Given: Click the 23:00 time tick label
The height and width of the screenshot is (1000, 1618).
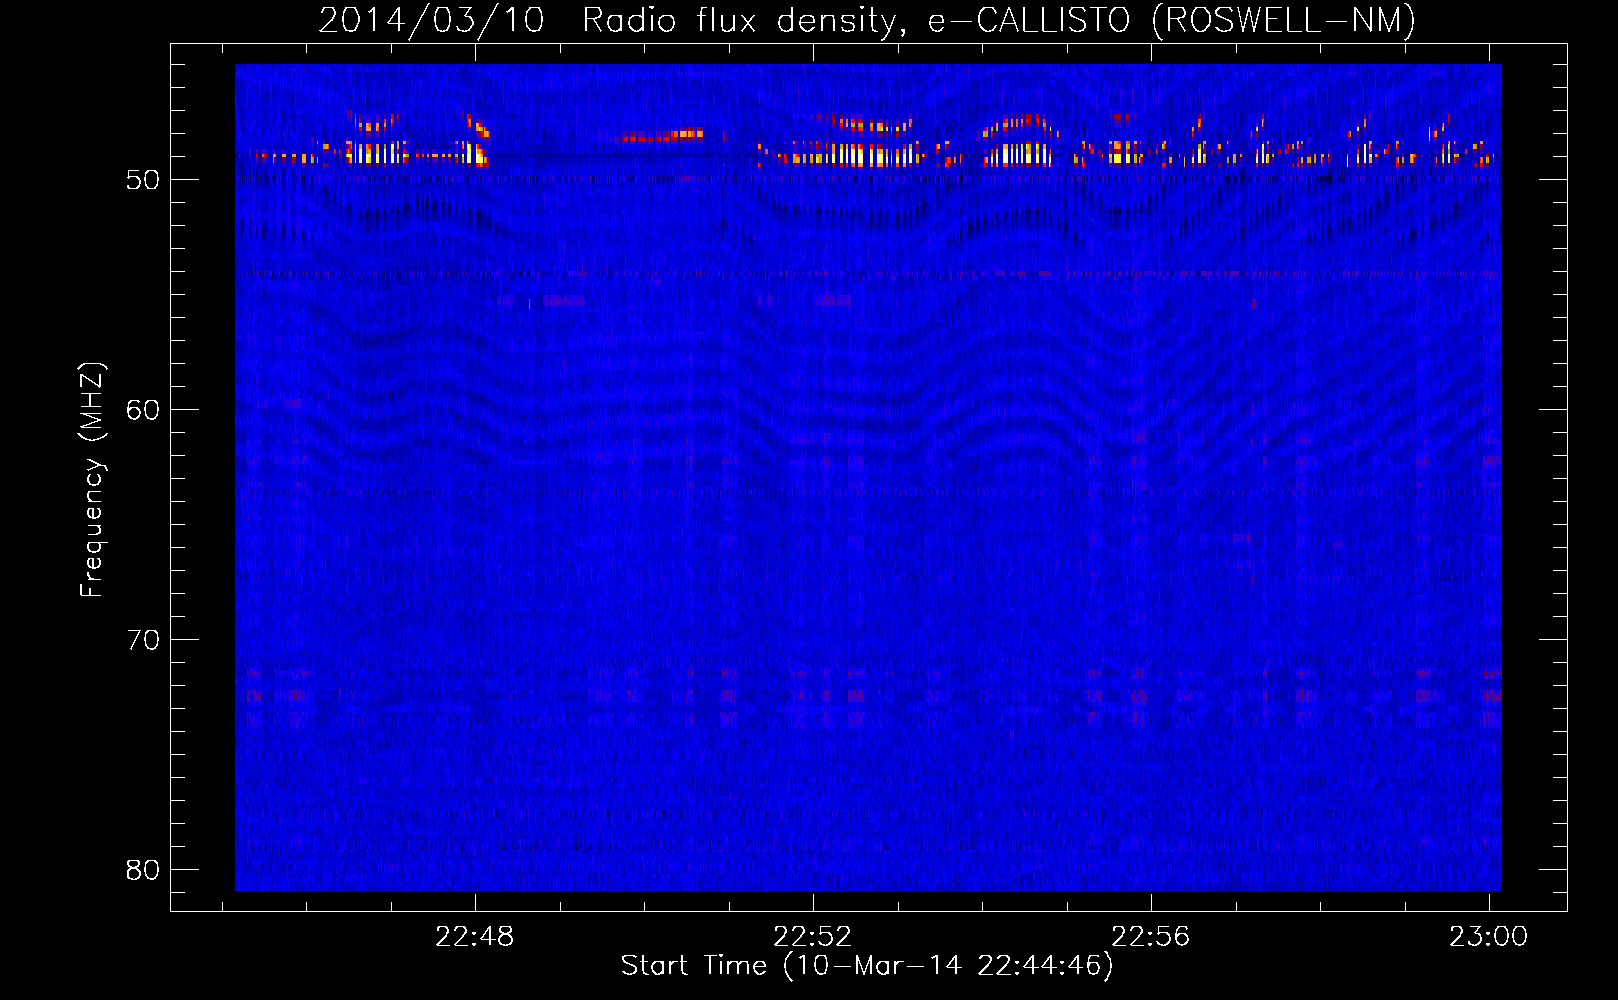Looking at the screenshot, I should 1489,936.
